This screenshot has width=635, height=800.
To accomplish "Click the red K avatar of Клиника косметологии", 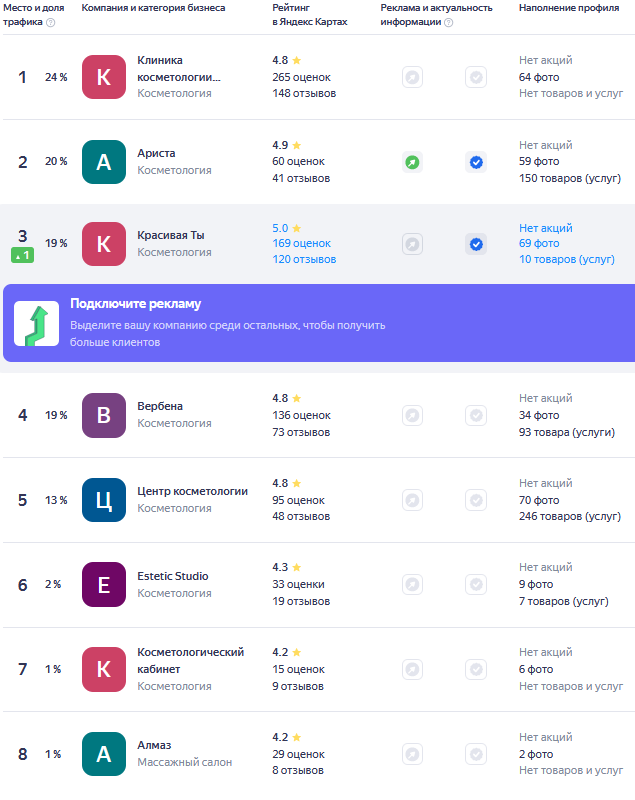I will [x=104, y=77].
